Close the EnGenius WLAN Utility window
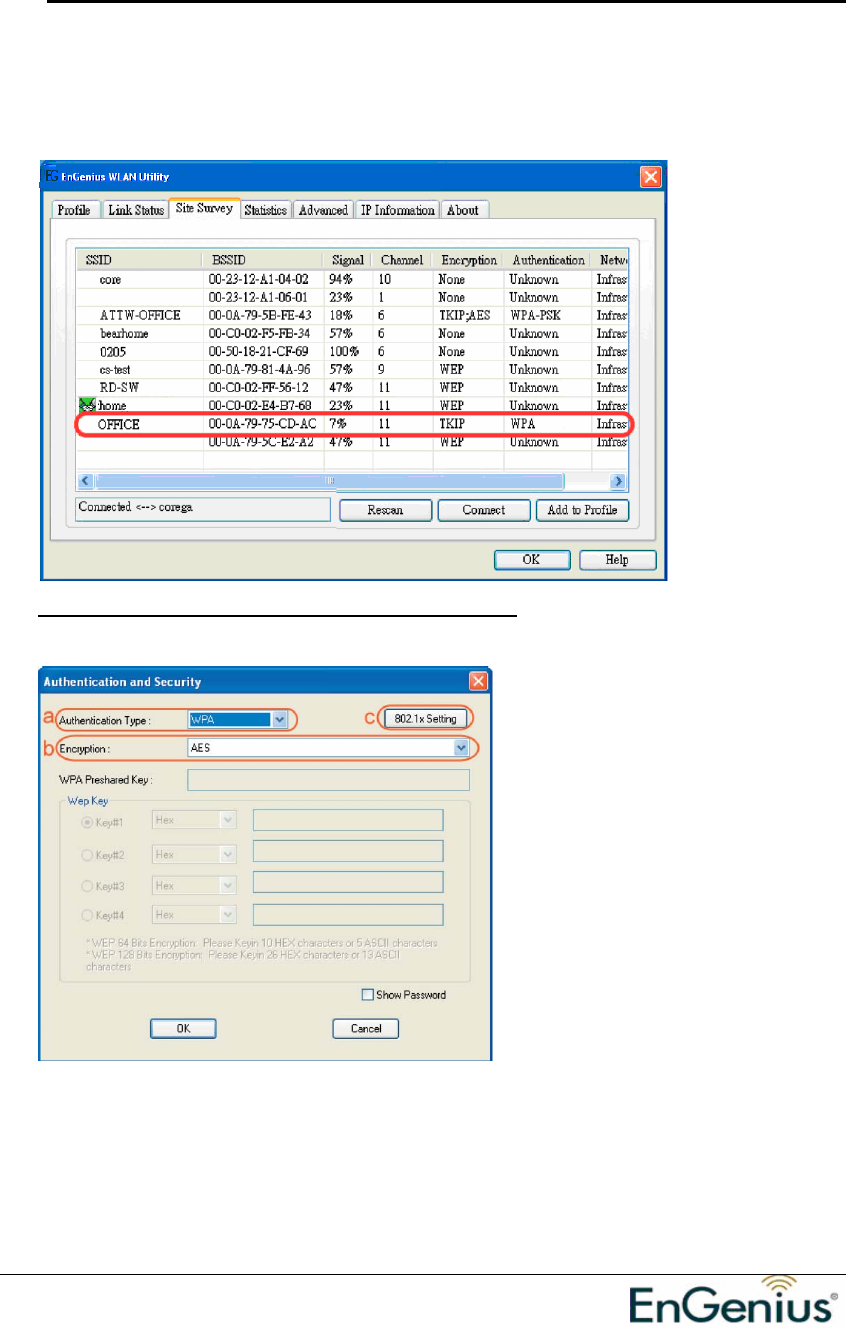Image resolution: width=846 pixels, height=1328 pixels. (650, 177)
